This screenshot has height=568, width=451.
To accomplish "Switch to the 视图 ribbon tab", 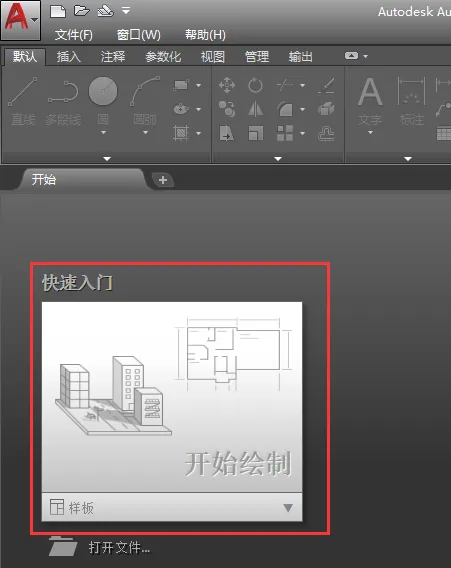I will pyautogui.click(x=213, y=57).
